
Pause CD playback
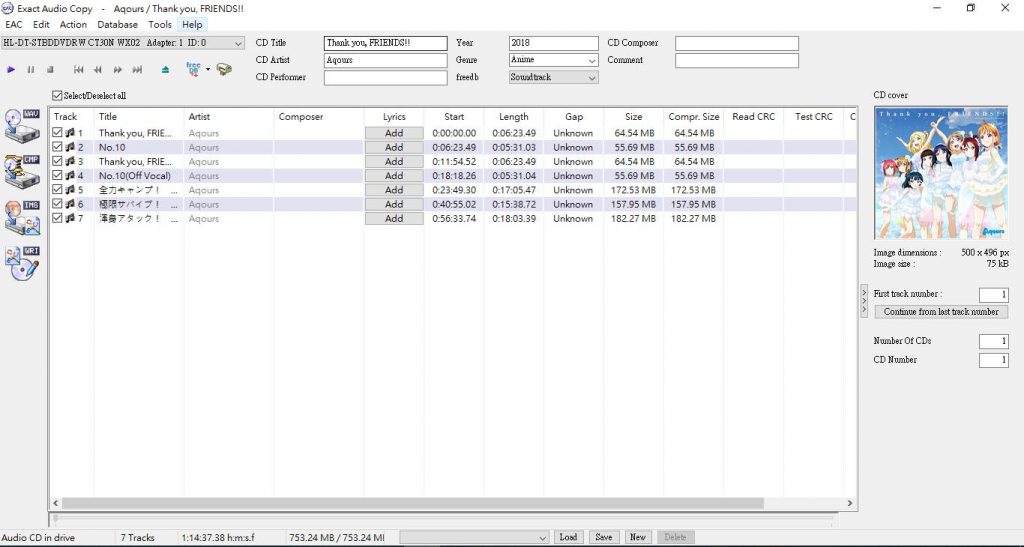tap(31, 69)
